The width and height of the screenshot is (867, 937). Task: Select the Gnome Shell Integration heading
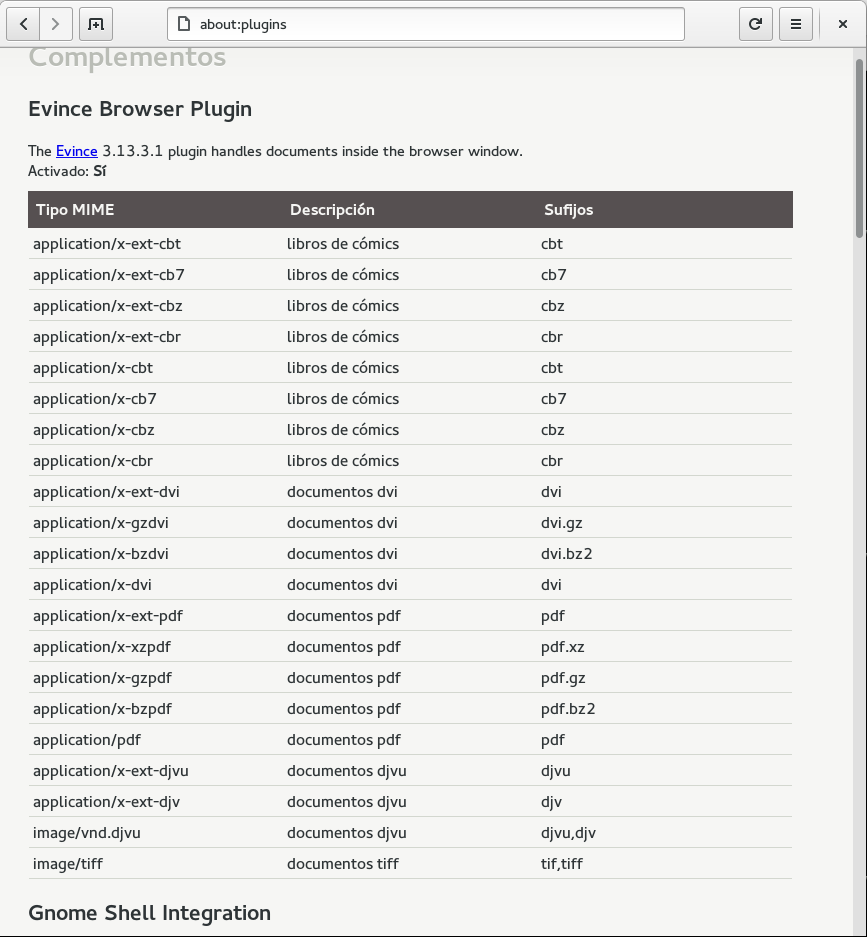point(149,913)
